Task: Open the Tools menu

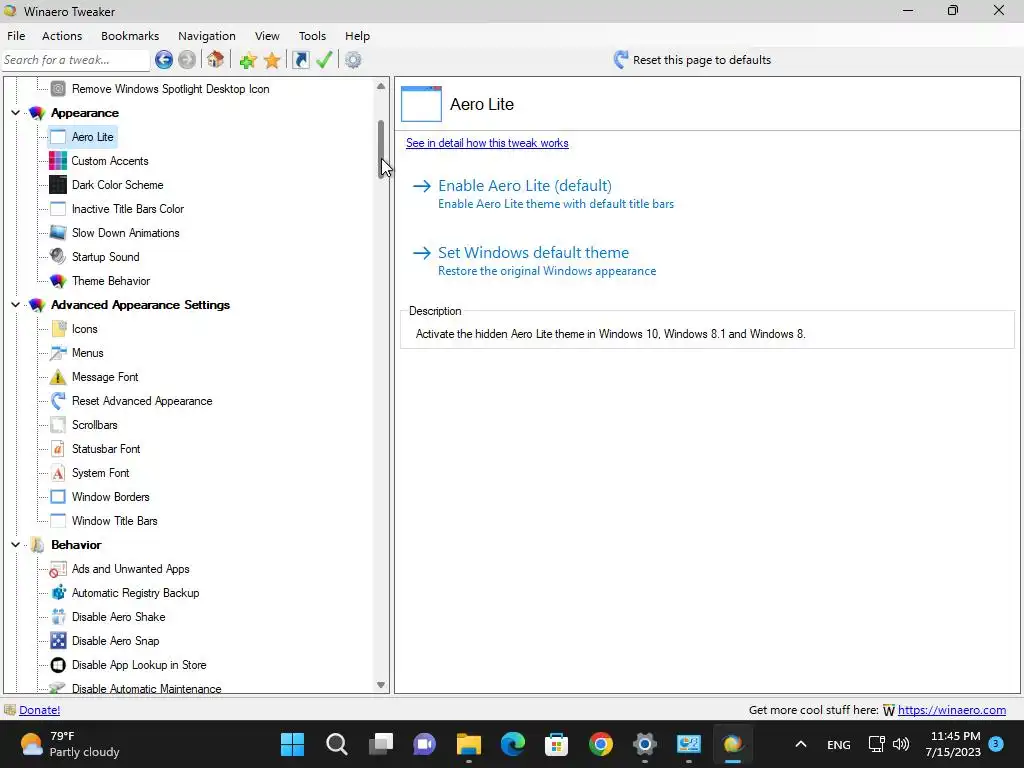Action: click(x=312, y=36)
